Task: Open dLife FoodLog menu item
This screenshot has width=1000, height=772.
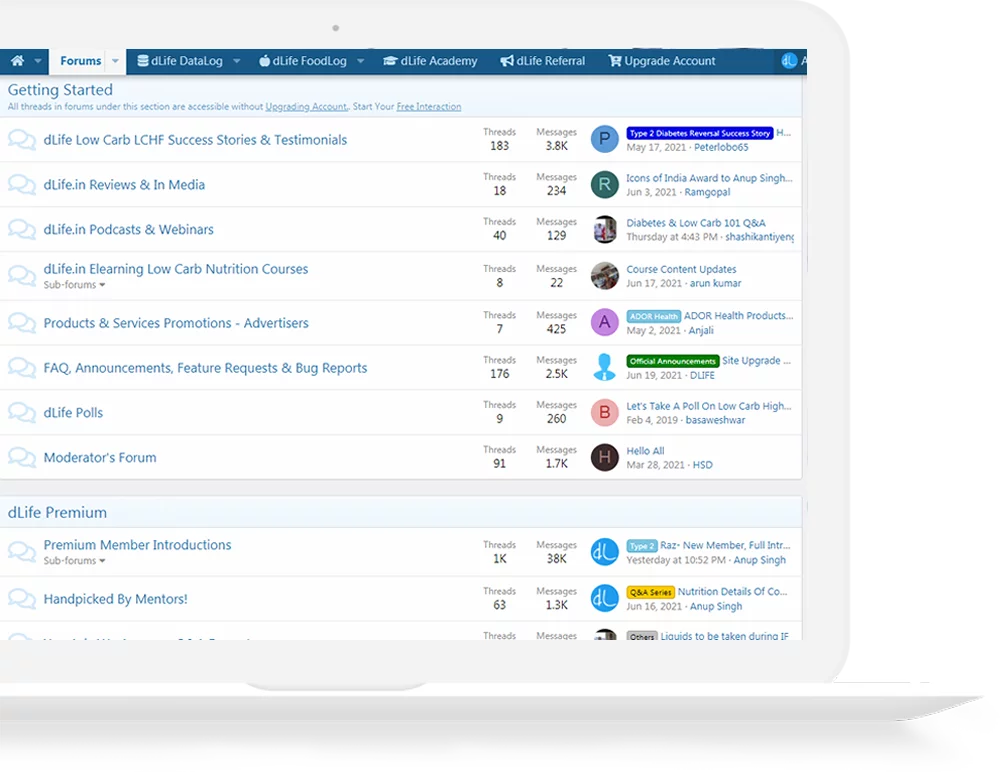Action: tap(303, 61)
